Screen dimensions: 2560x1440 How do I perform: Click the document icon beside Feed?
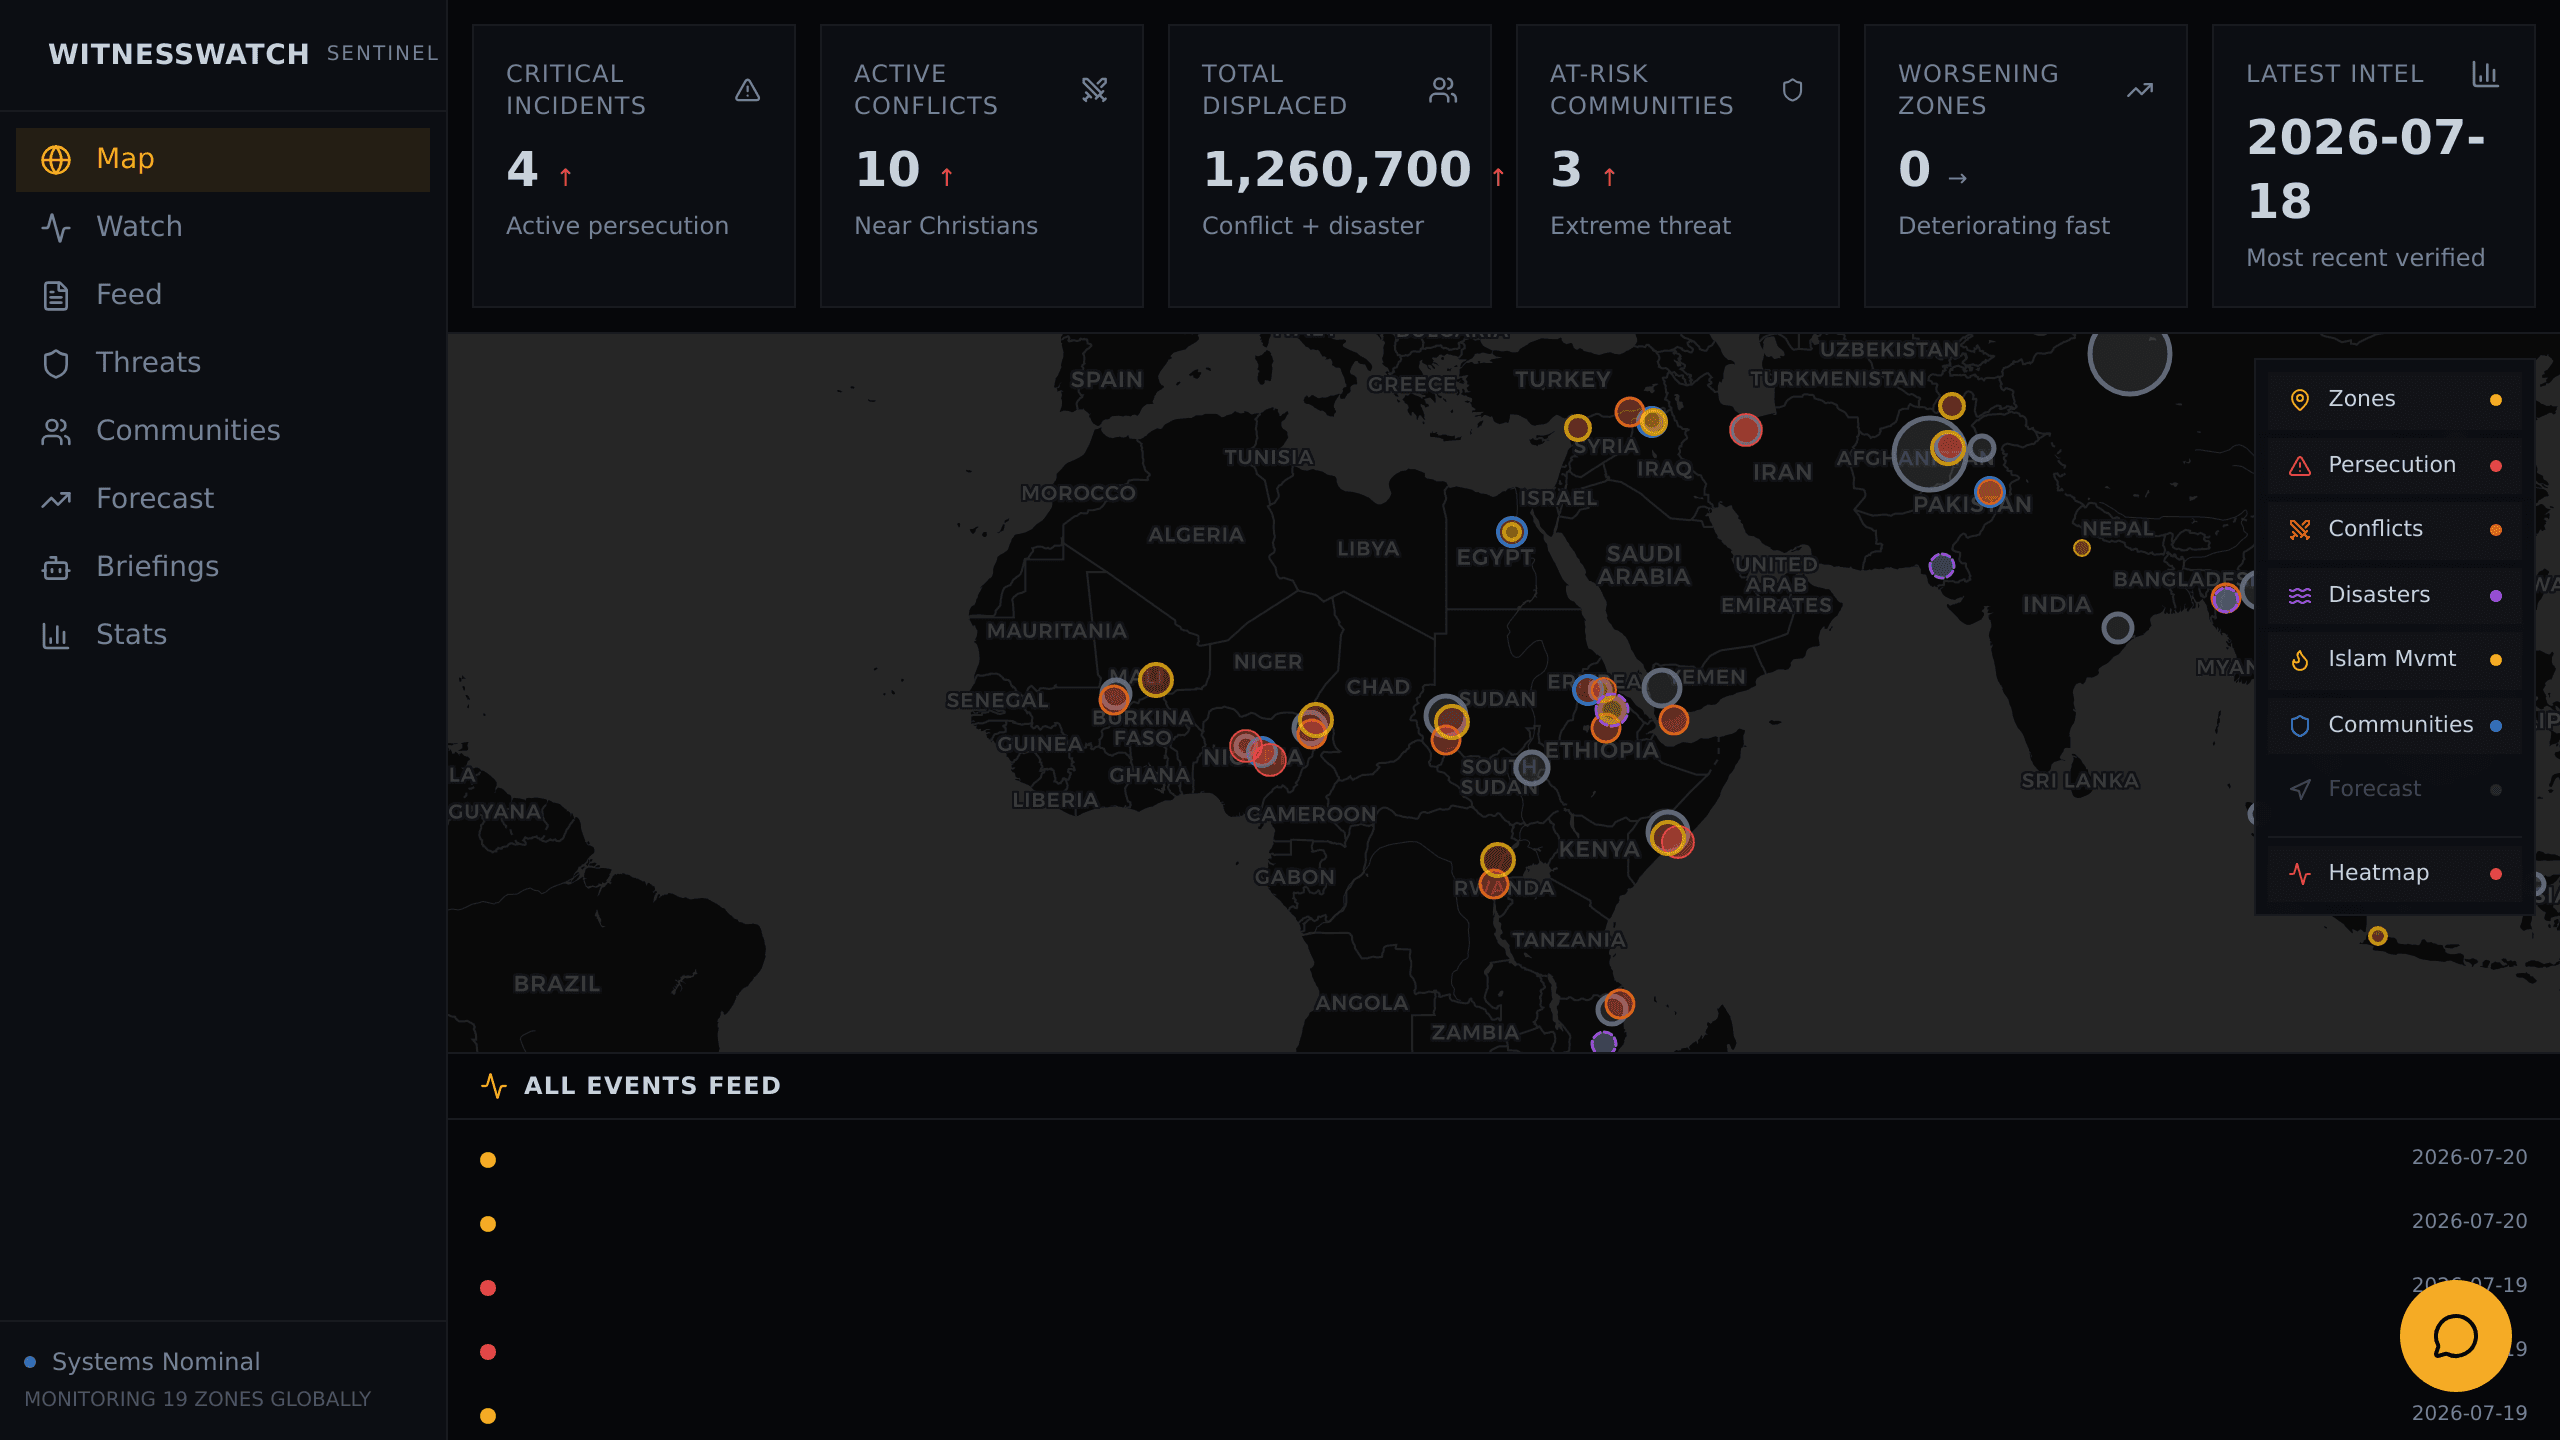point(56,296)
